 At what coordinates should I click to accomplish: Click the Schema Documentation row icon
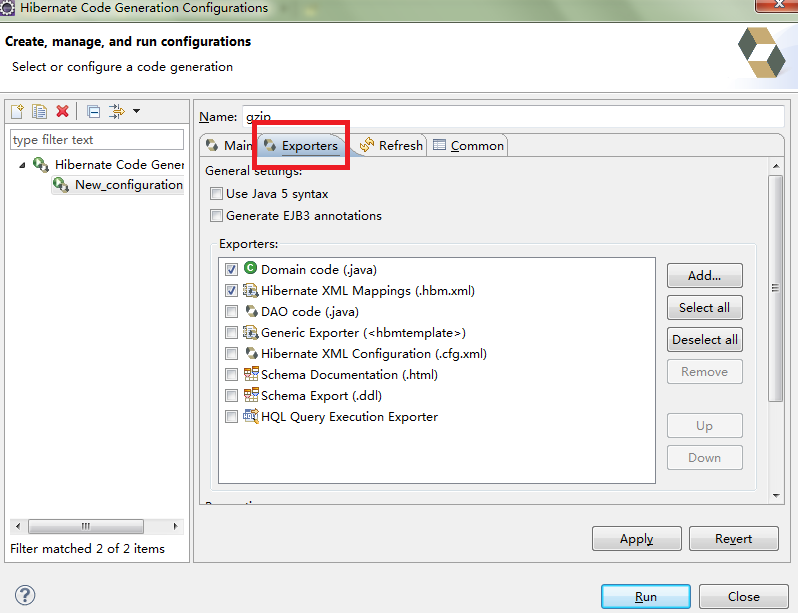[x=251, y=374]
